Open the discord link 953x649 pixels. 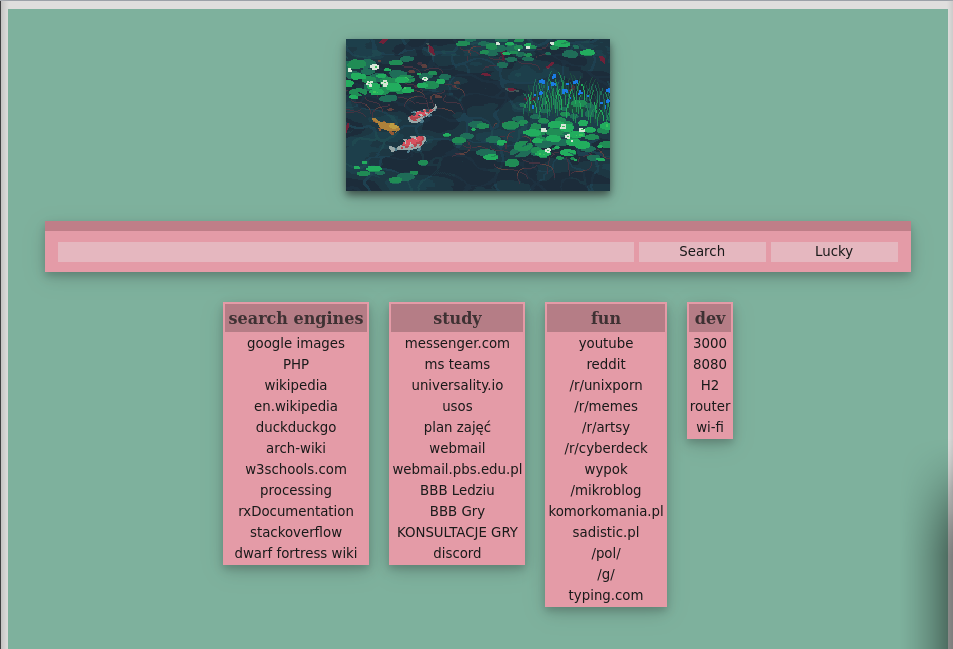(457, 553)
